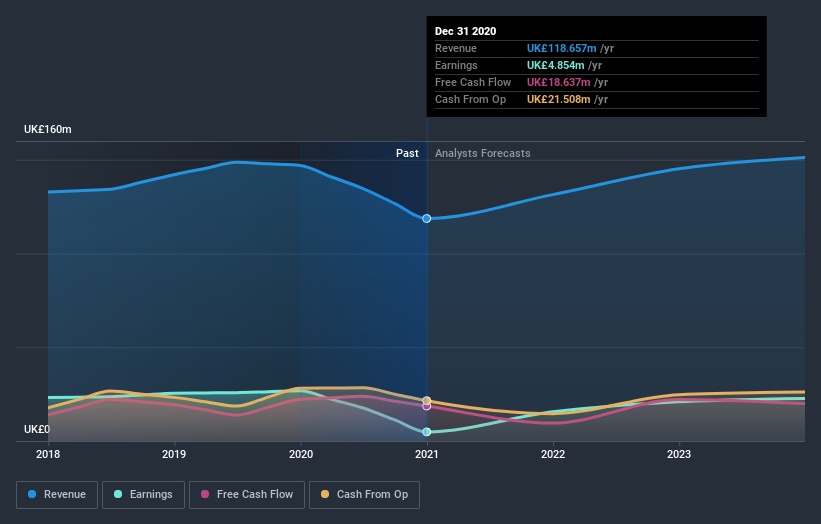This screenshot has height=524, width=821.
Task: Click the Free Cash Flow point at 2021
Action: point(427,406)
